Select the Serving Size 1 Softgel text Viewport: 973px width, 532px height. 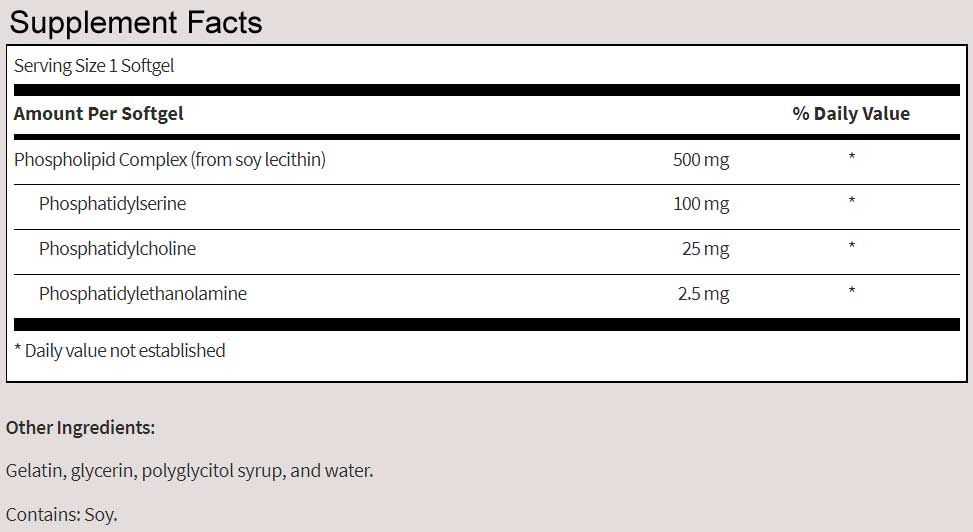94,66
